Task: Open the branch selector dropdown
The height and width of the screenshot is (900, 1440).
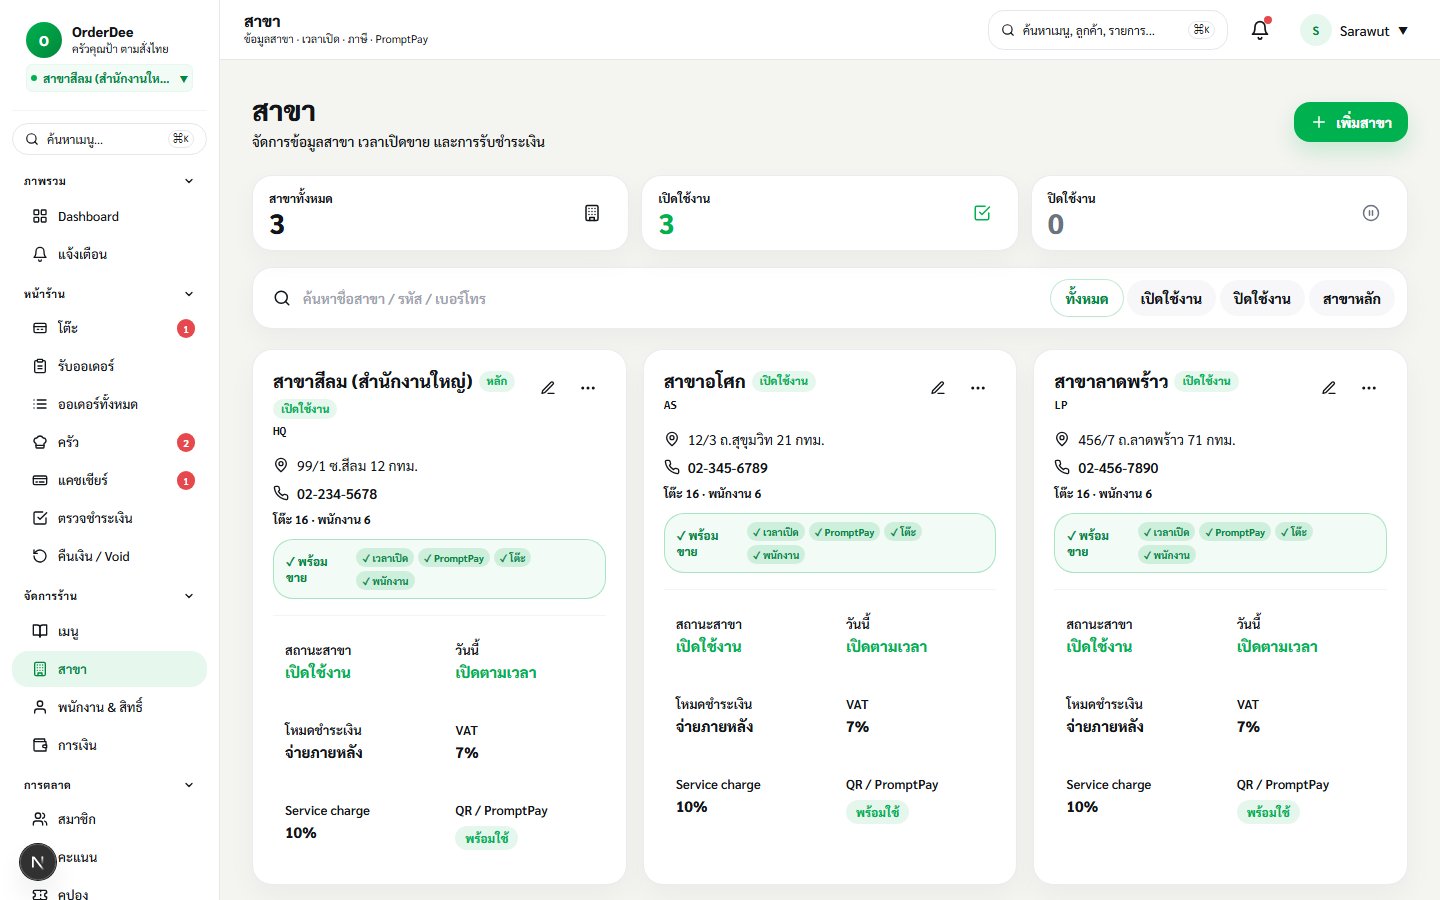Action: [109, 78]
